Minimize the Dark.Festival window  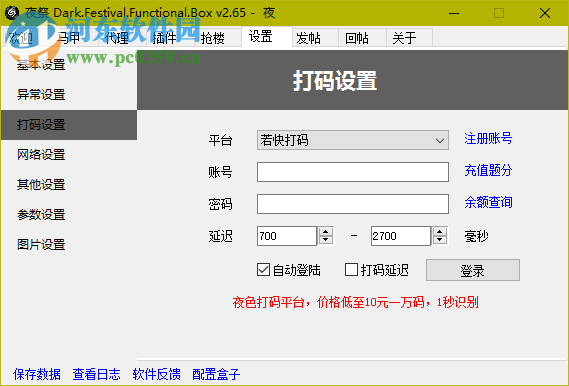pos(454,13)
